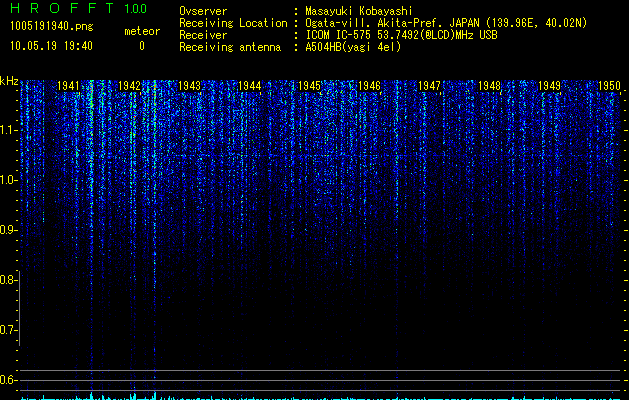Click the 1947 time marker

[429, 86]
